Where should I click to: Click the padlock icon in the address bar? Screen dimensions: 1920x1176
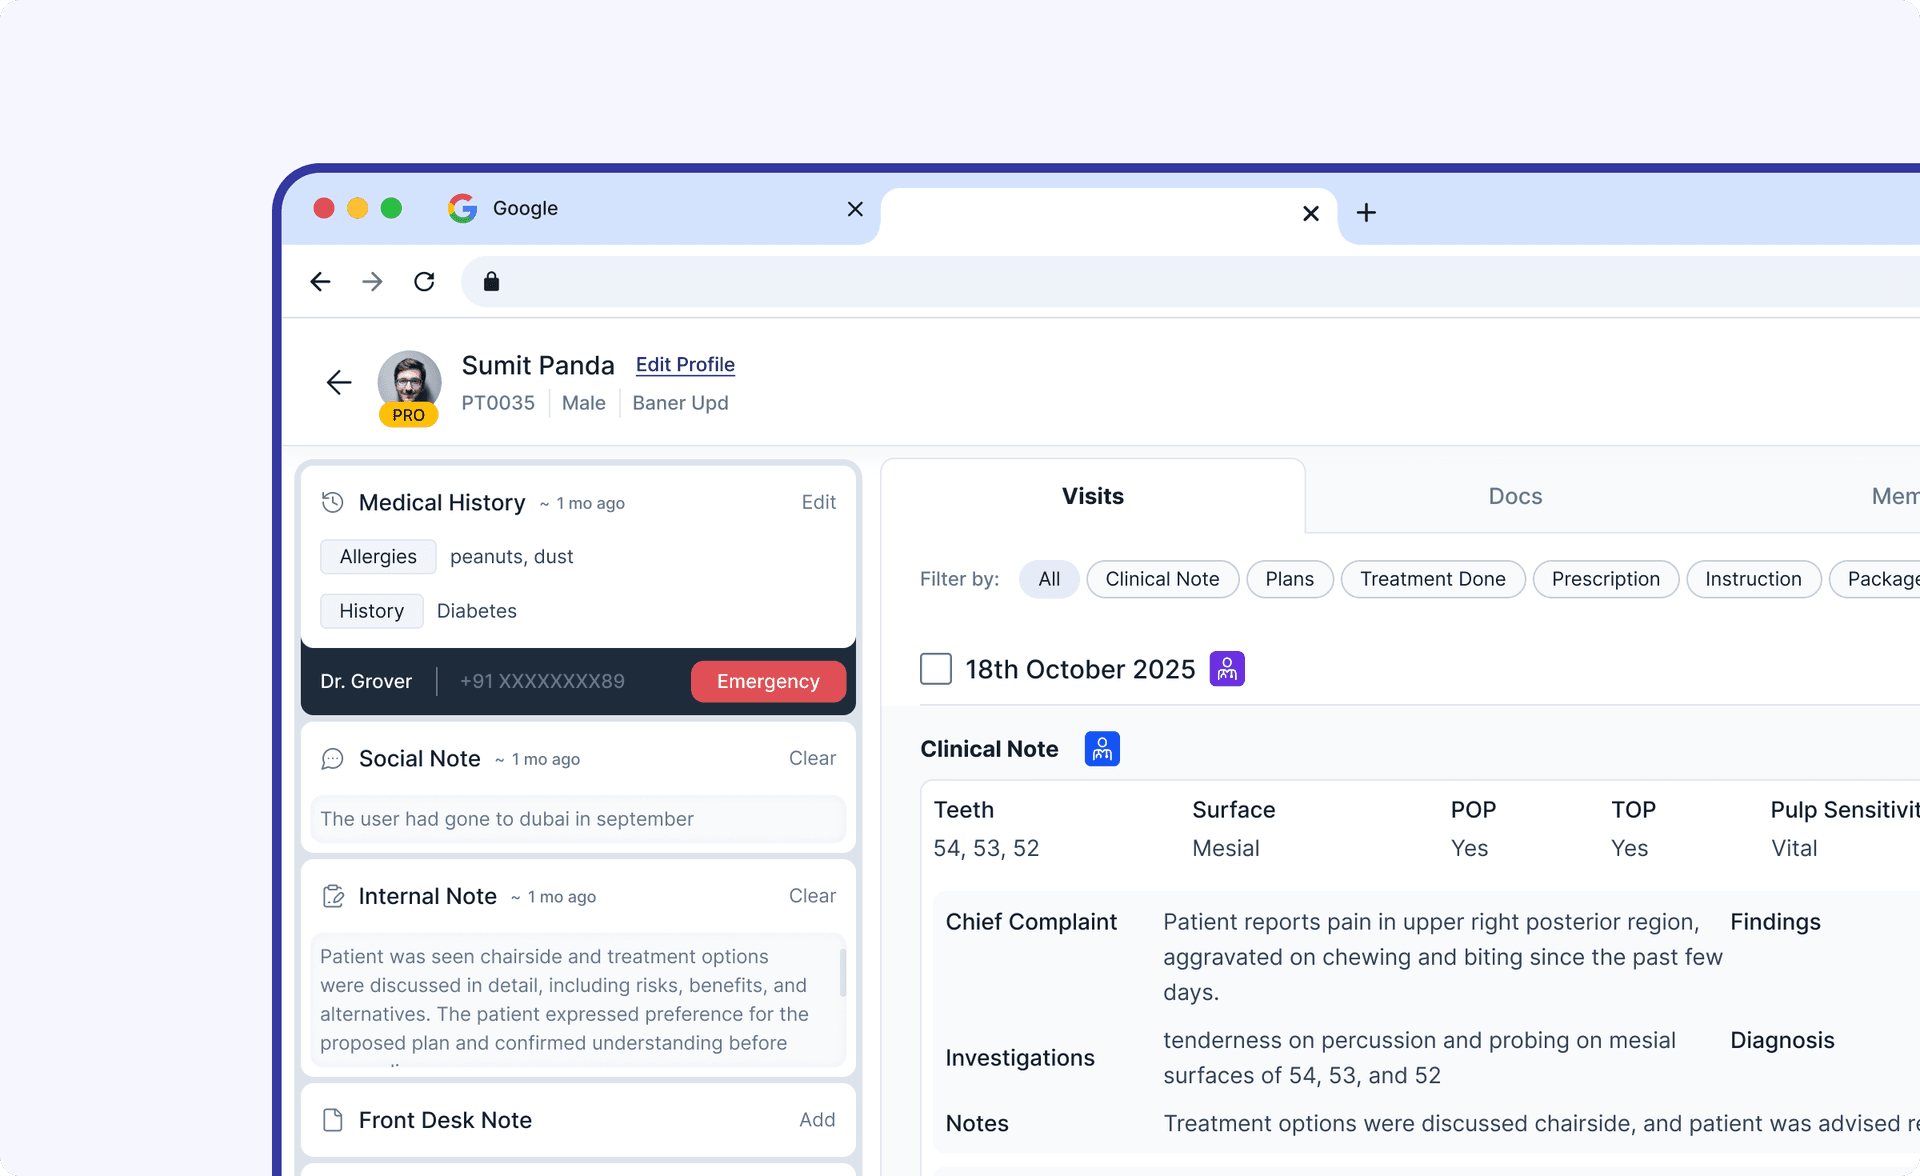tap(491, 281)
